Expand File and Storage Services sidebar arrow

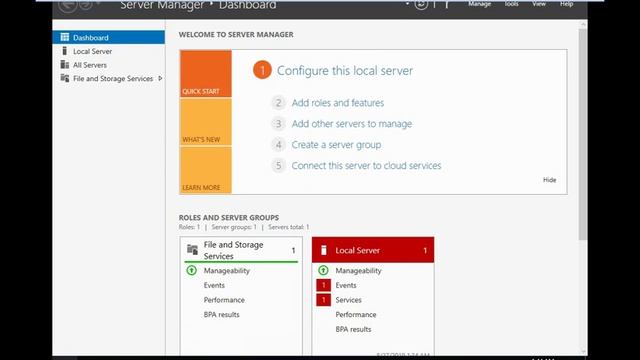click(x=160, y=78)
